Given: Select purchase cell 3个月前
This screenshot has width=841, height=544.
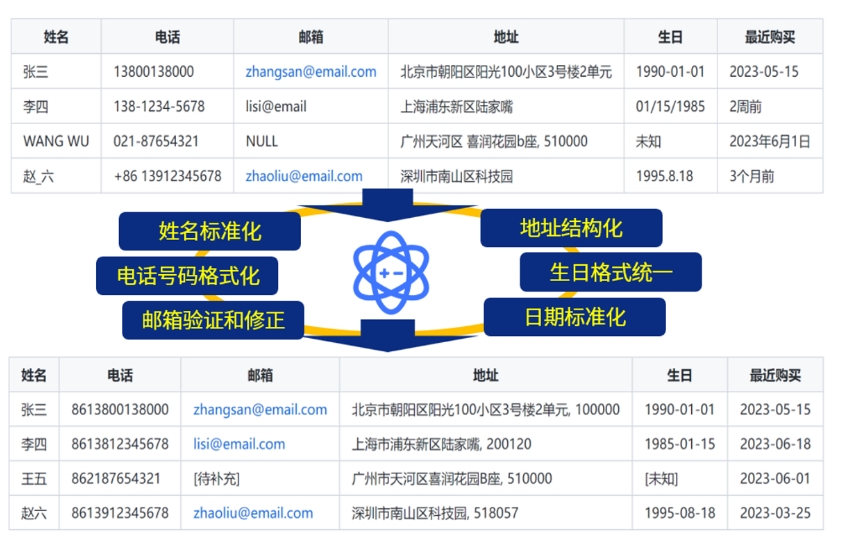Looking at the screenshot, I should [770, 176].
